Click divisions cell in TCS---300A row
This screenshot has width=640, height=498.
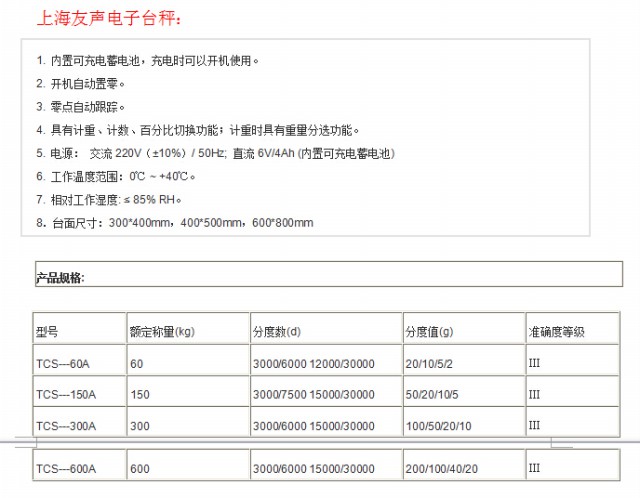point(313,426)
